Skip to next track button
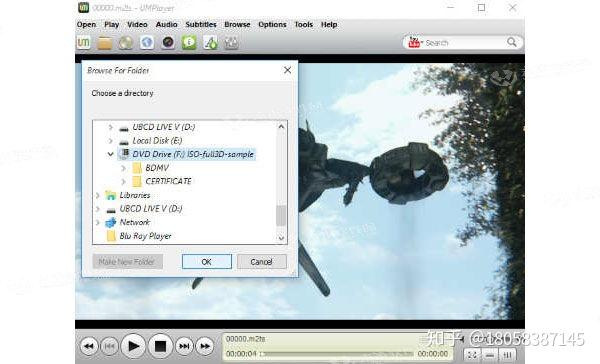This screenshot has height=364, width=600. pyautogui.click(x=184, y=346)
